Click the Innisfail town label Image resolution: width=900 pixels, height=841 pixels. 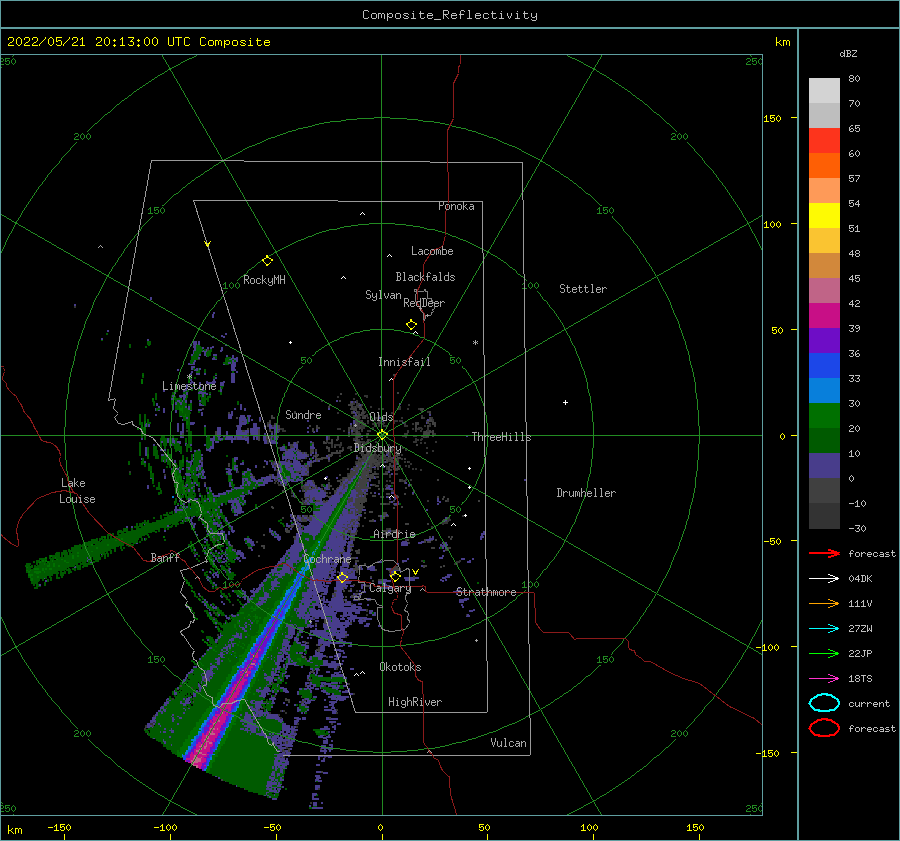(x=404, y=362)
